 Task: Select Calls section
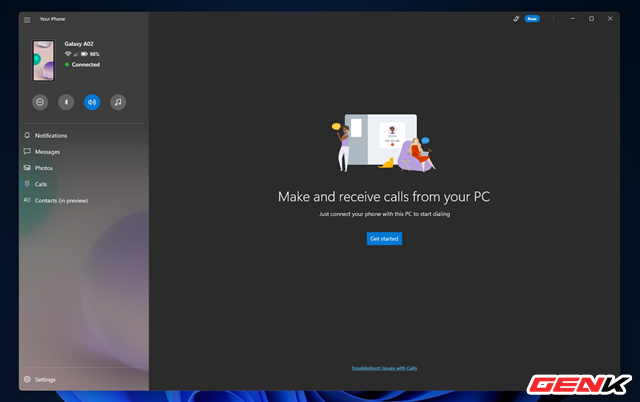coord(84,184)
